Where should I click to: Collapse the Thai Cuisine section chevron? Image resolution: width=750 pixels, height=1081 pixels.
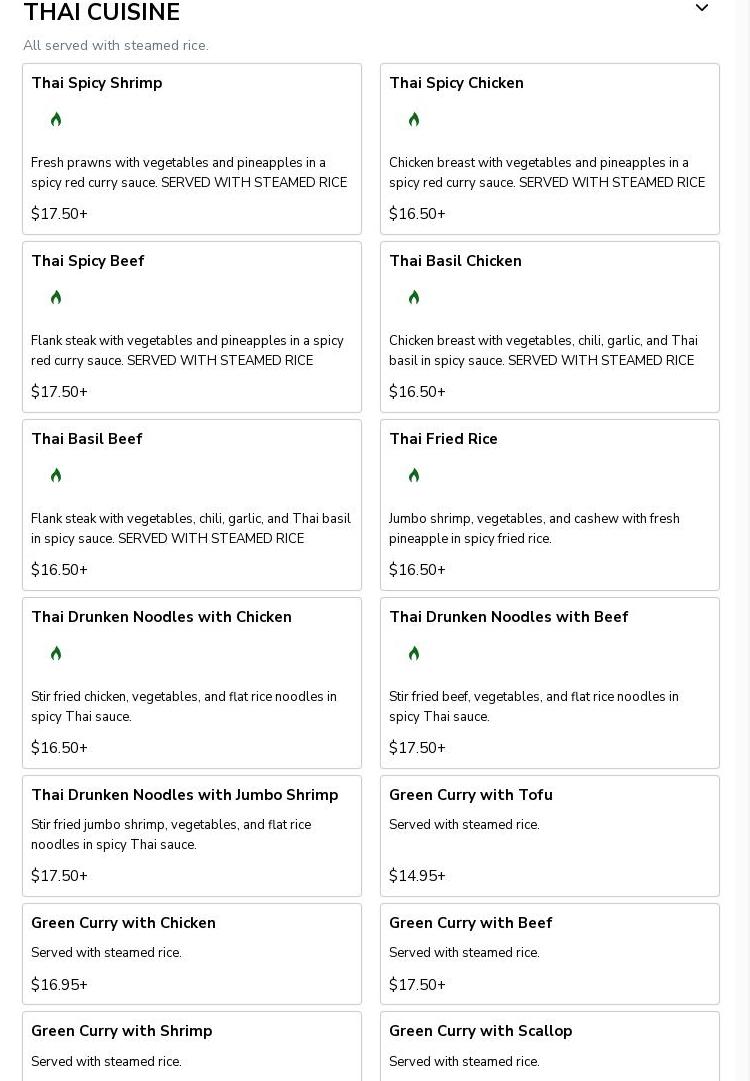(702, 8)
